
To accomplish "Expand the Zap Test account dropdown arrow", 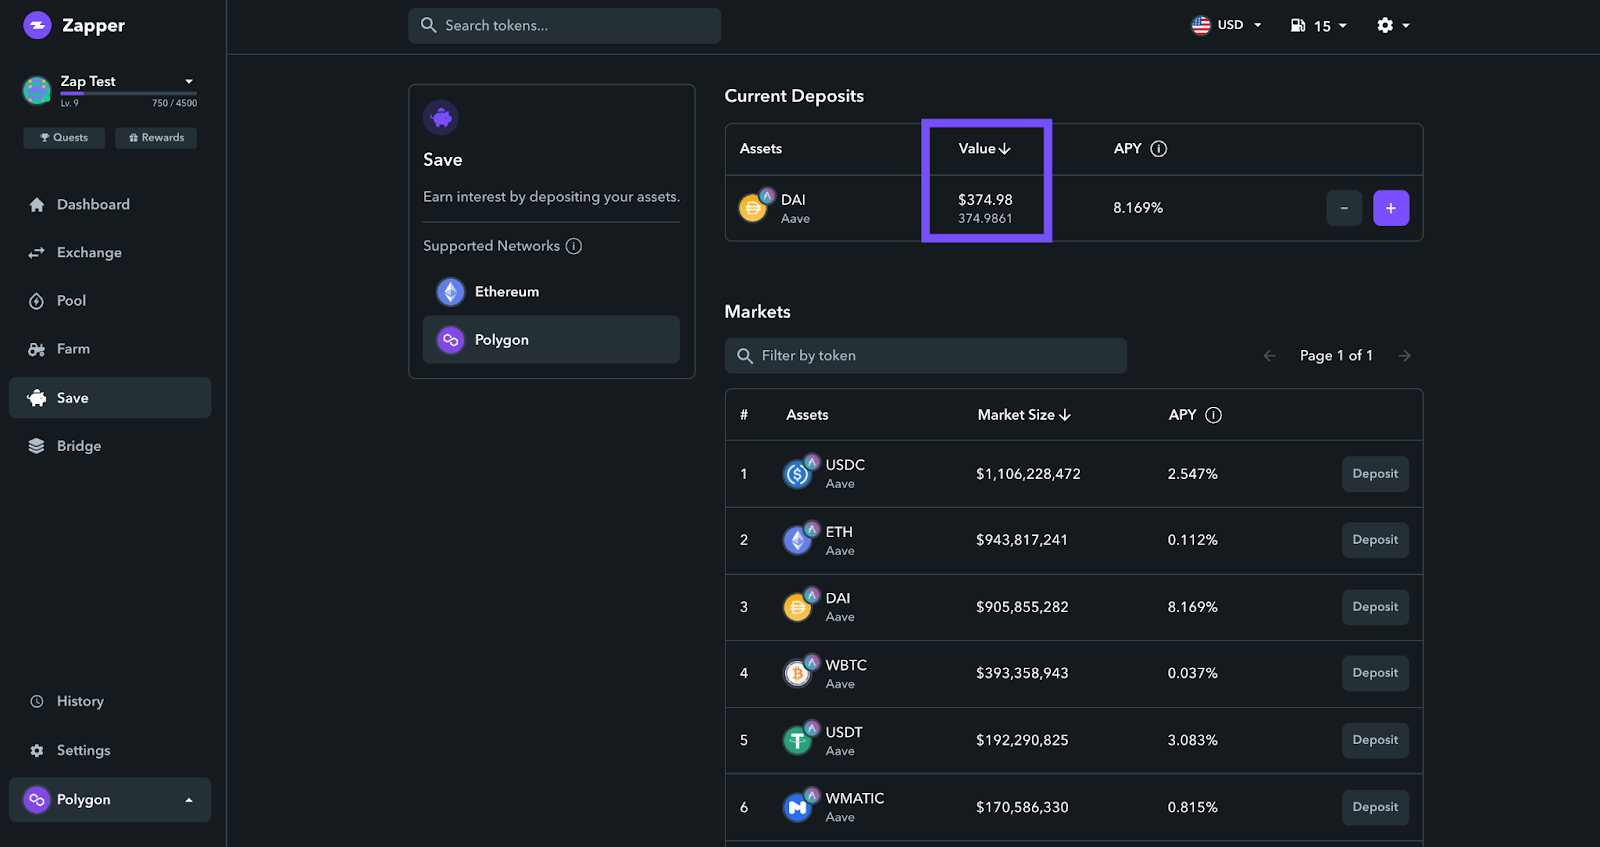I will [x=189, y=81].
